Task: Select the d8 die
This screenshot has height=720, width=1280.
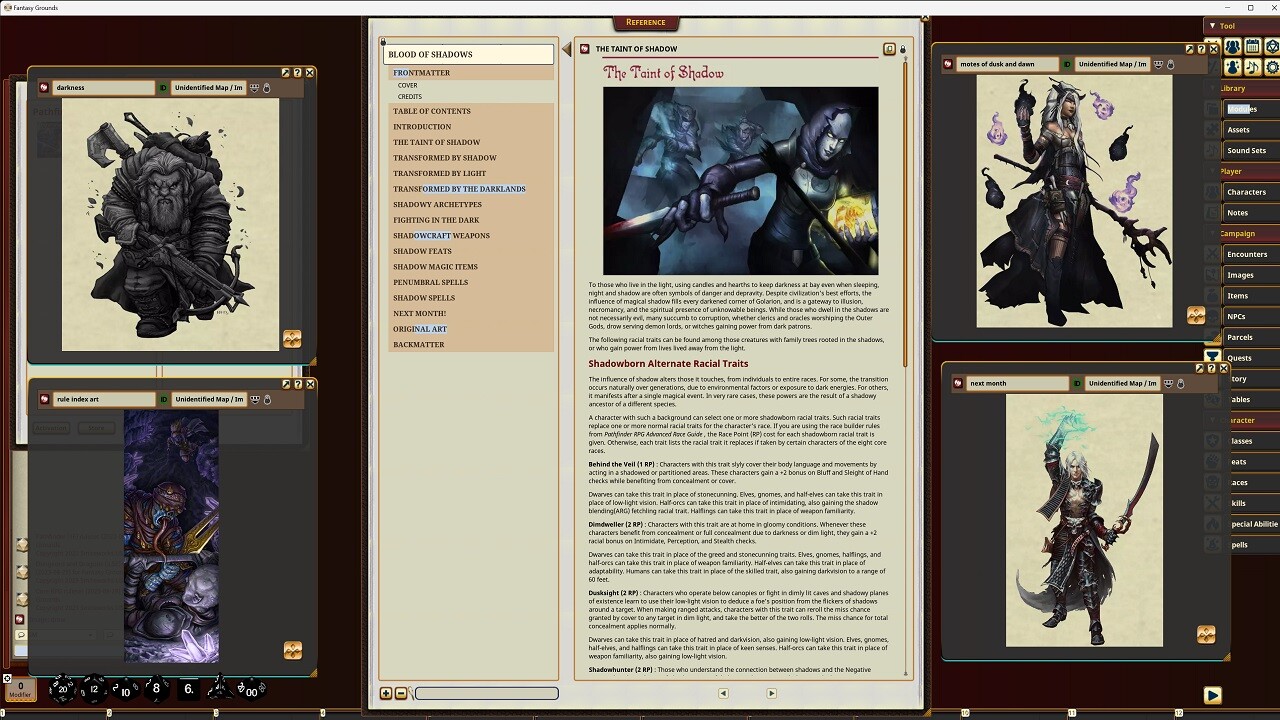Action: pyautogui.click(x=156, y=688)
